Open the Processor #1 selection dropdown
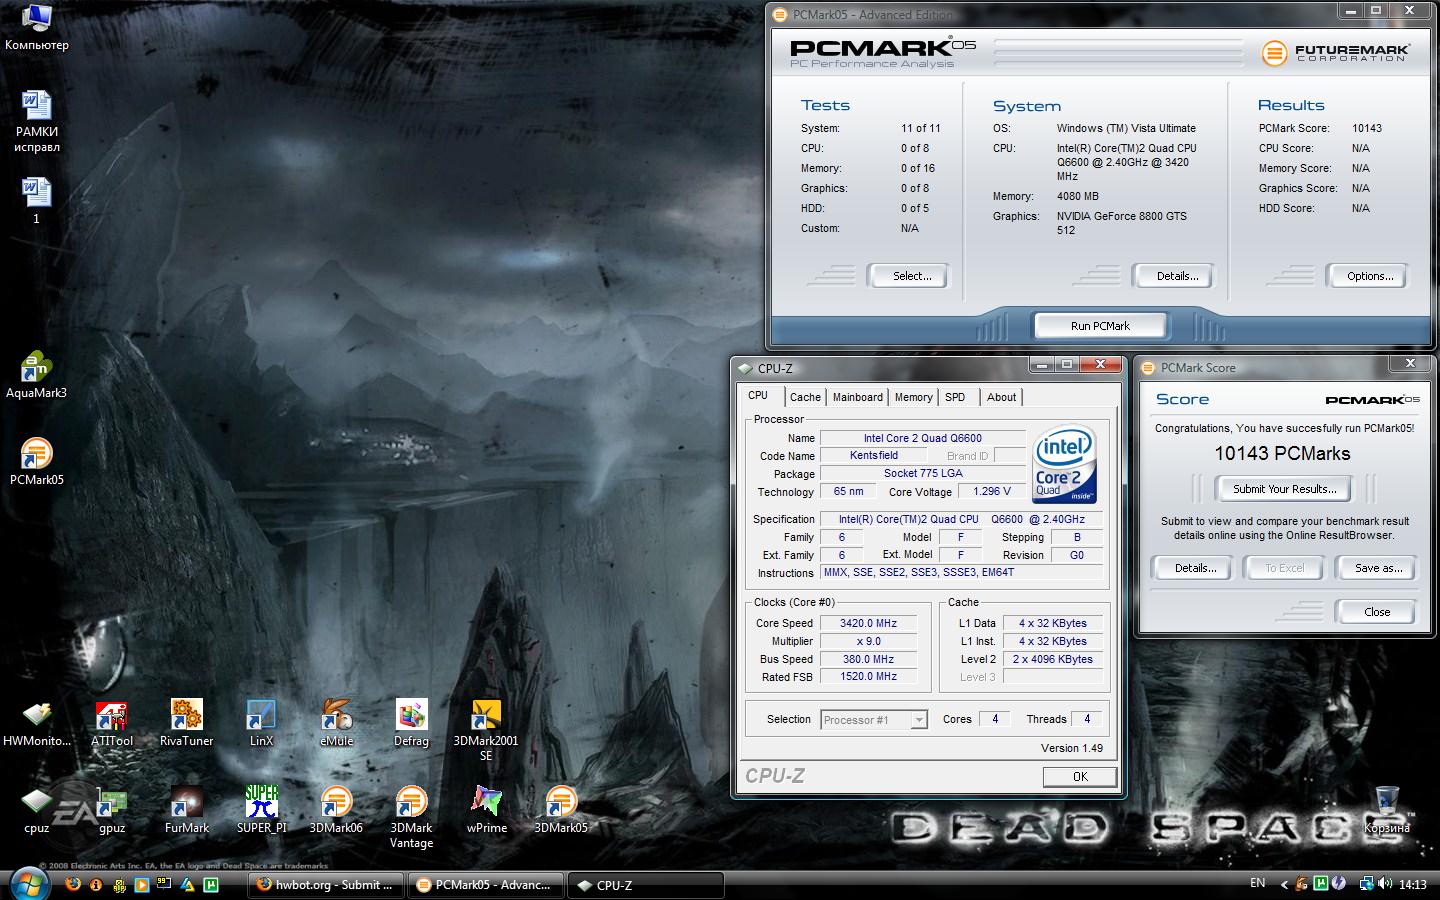 [x=874, y=720]
